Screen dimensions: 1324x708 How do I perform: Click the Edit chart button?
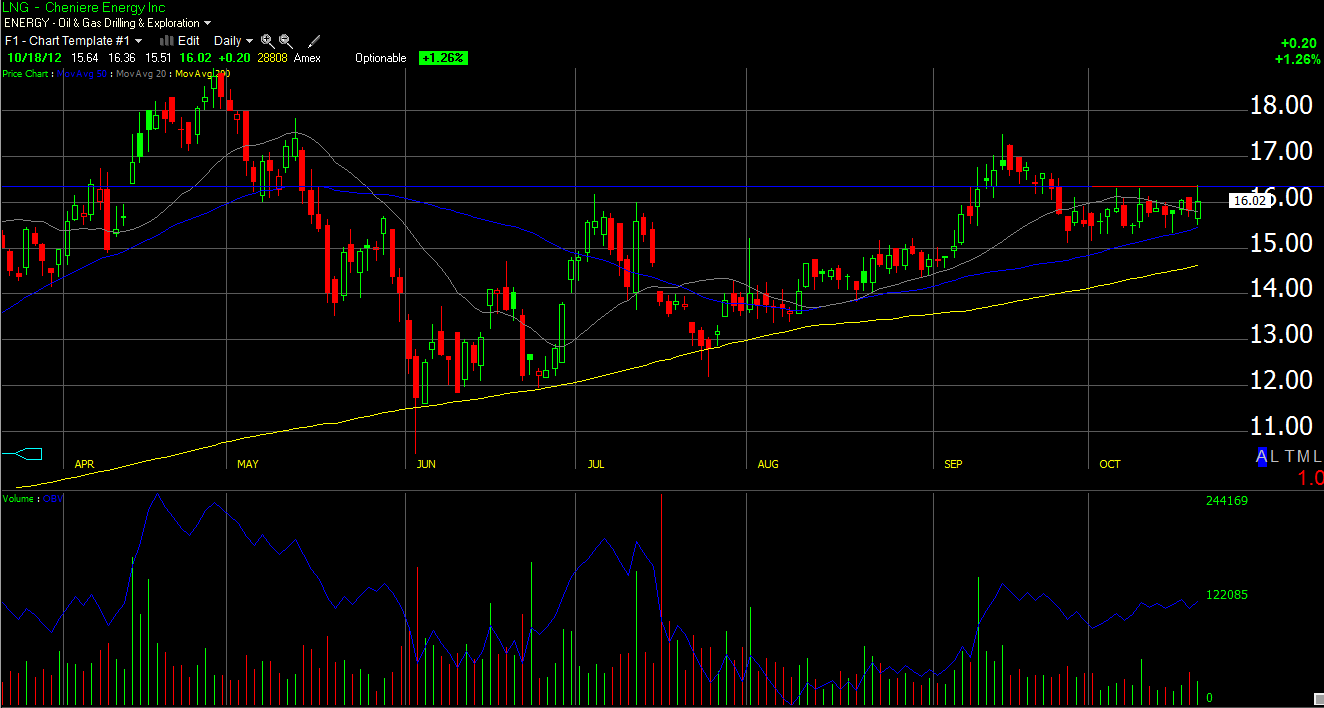188,41
